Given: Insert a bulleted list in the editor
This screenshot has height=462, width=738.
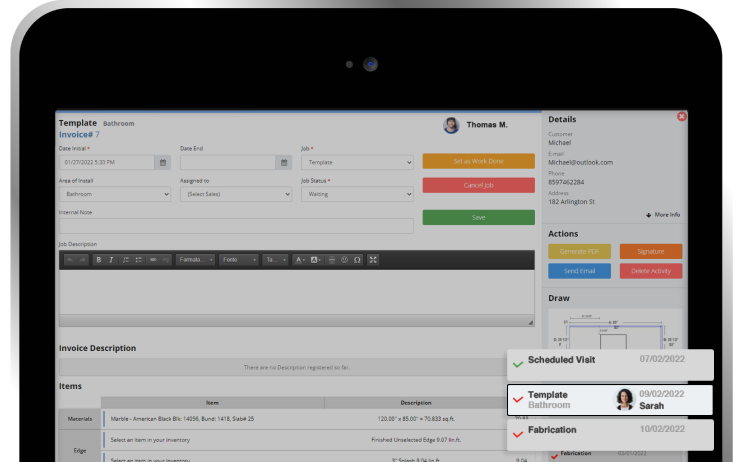Looking at the screenshot, I should coord(138,260).
